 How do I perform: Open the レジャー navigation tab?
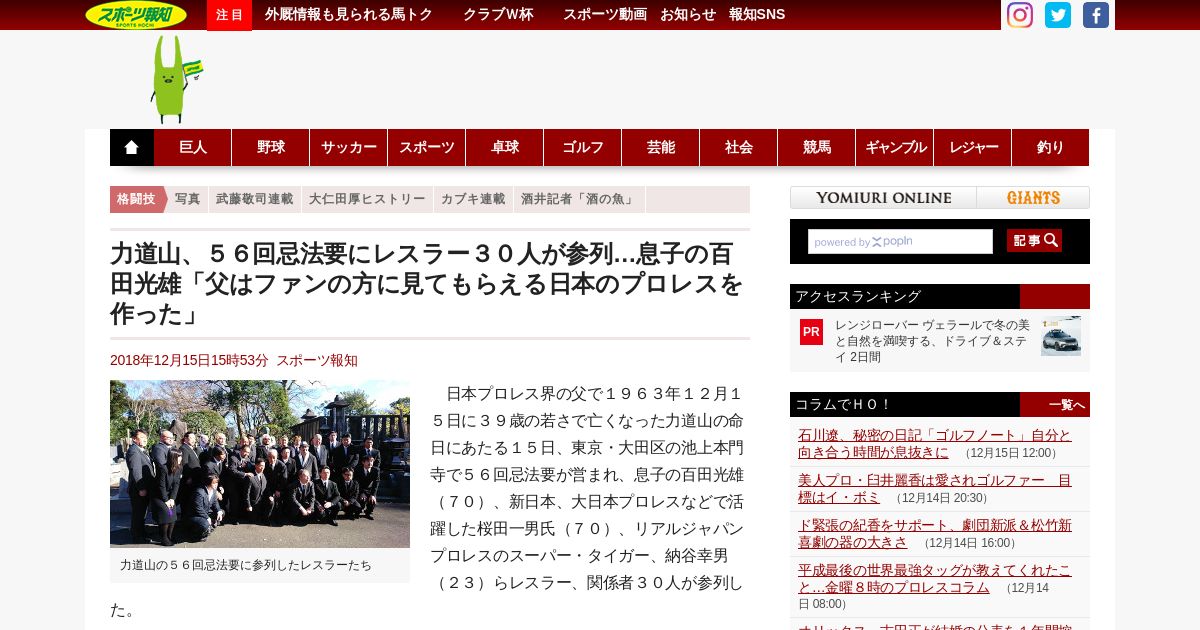973,147
